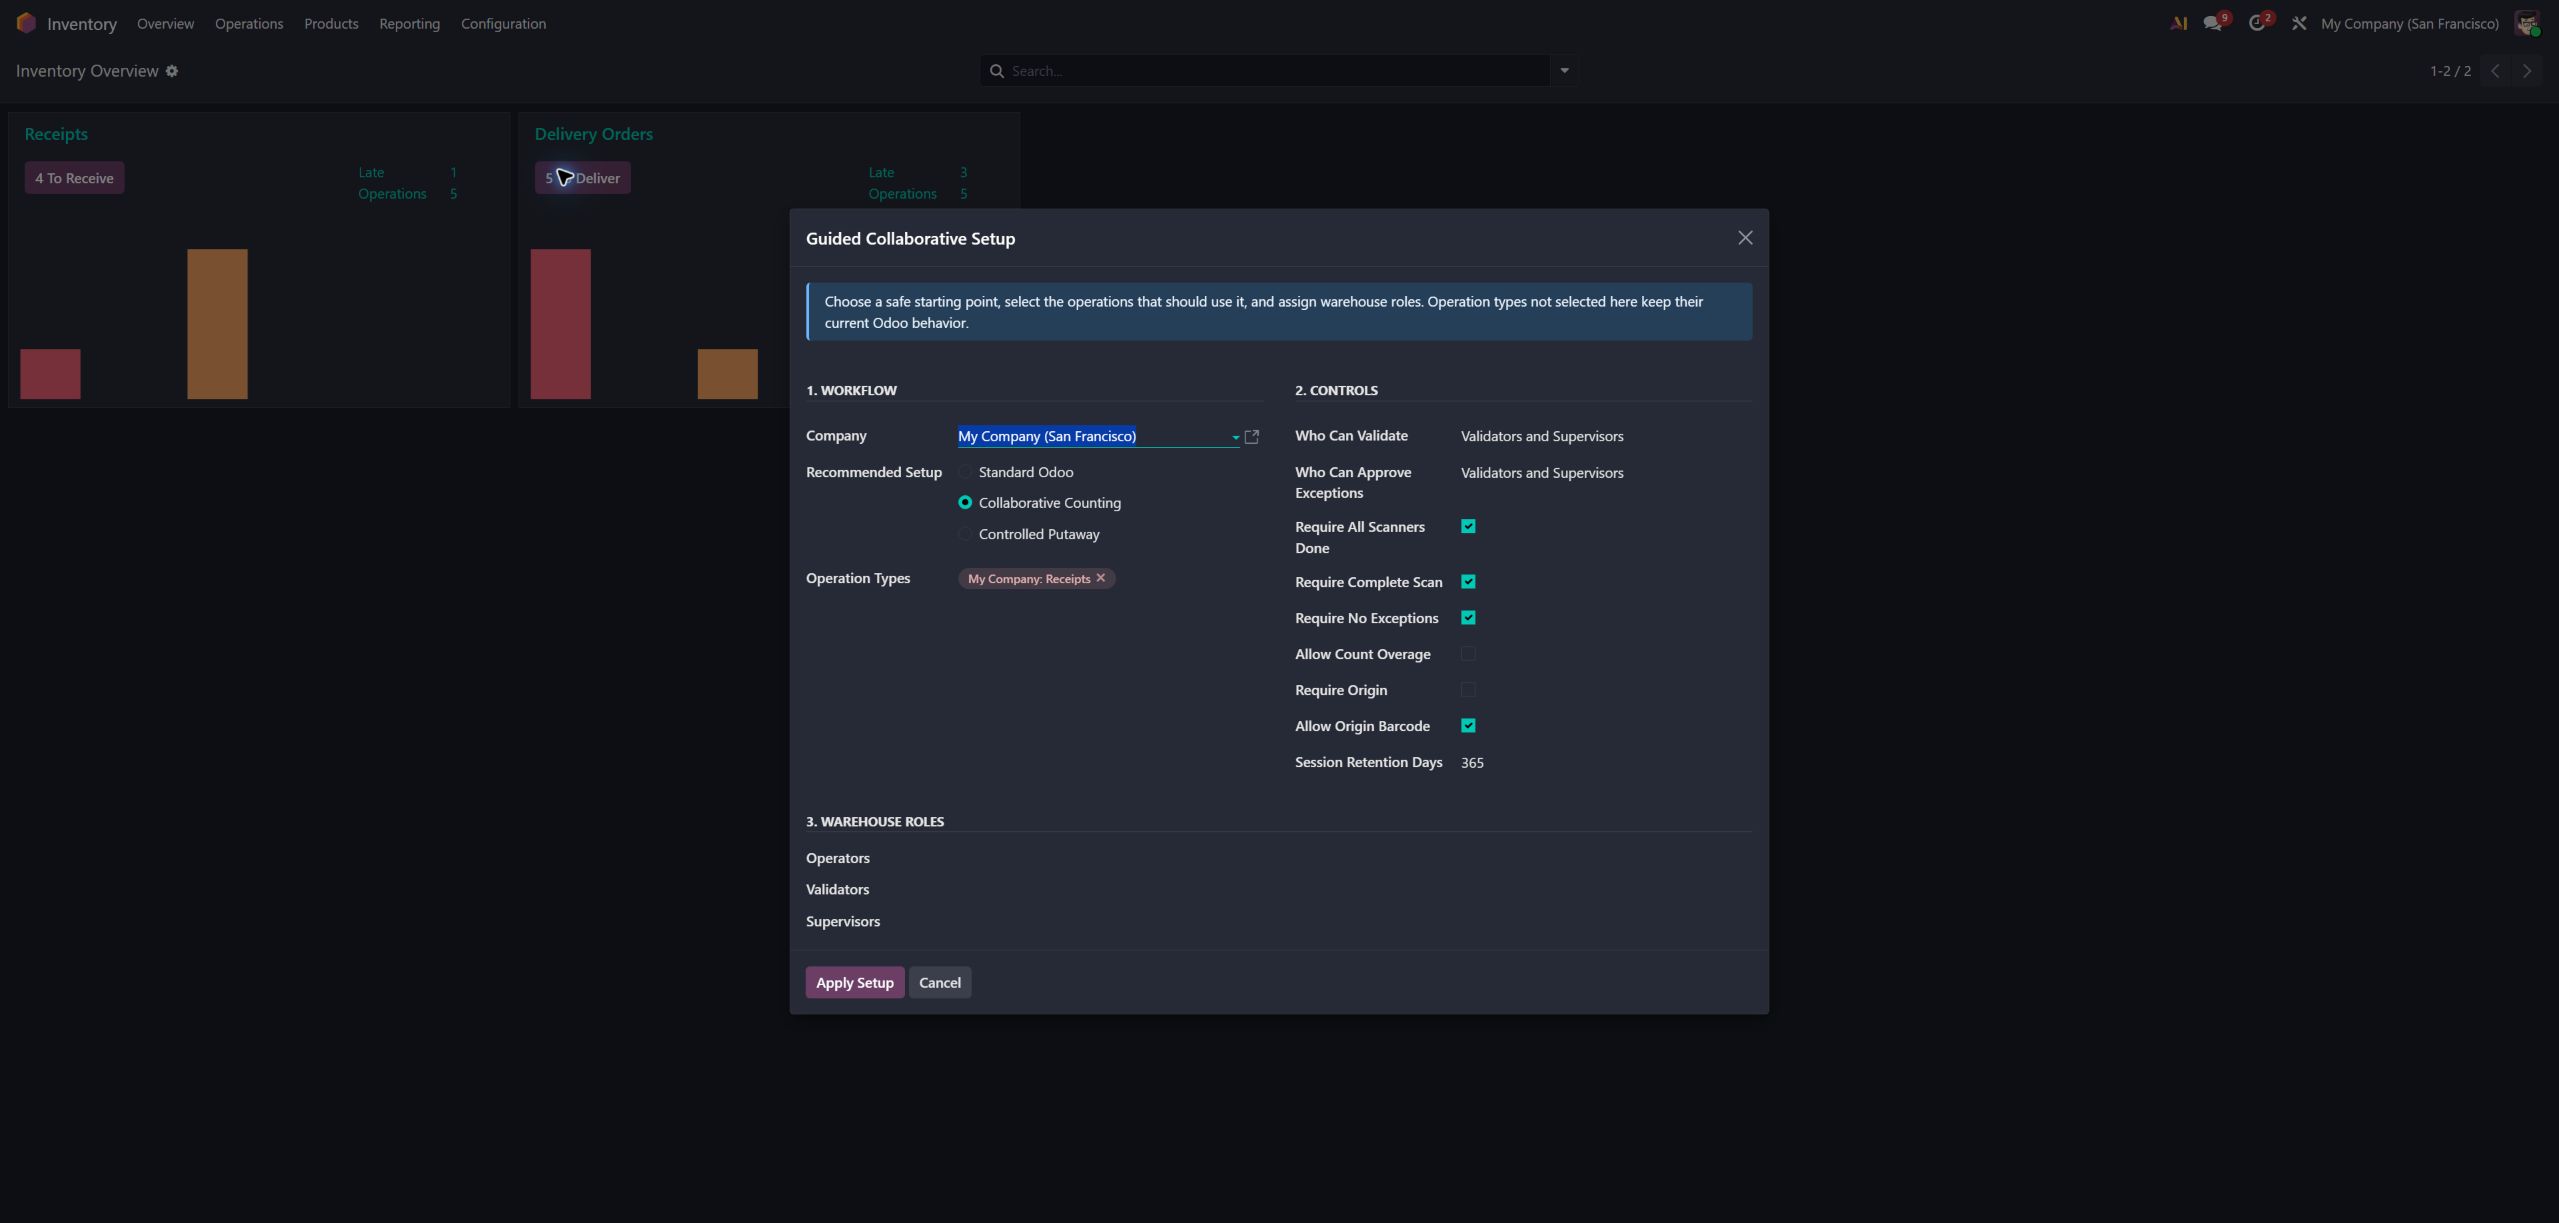Click the search magnifier icon

click(x=996, y=71)
